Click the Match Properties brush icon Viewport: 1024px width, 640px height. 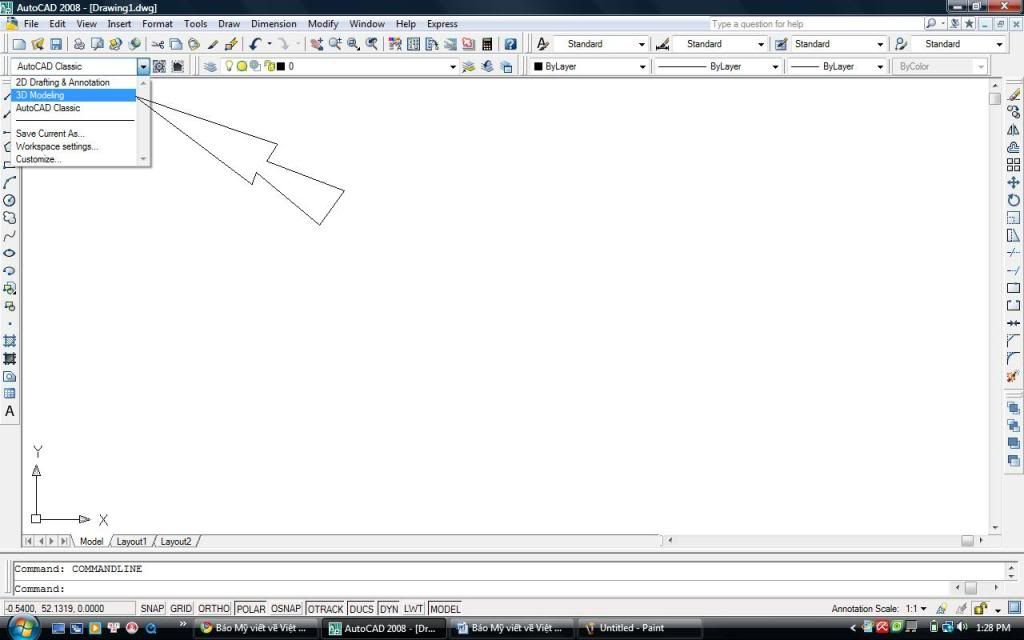[212, 44]
